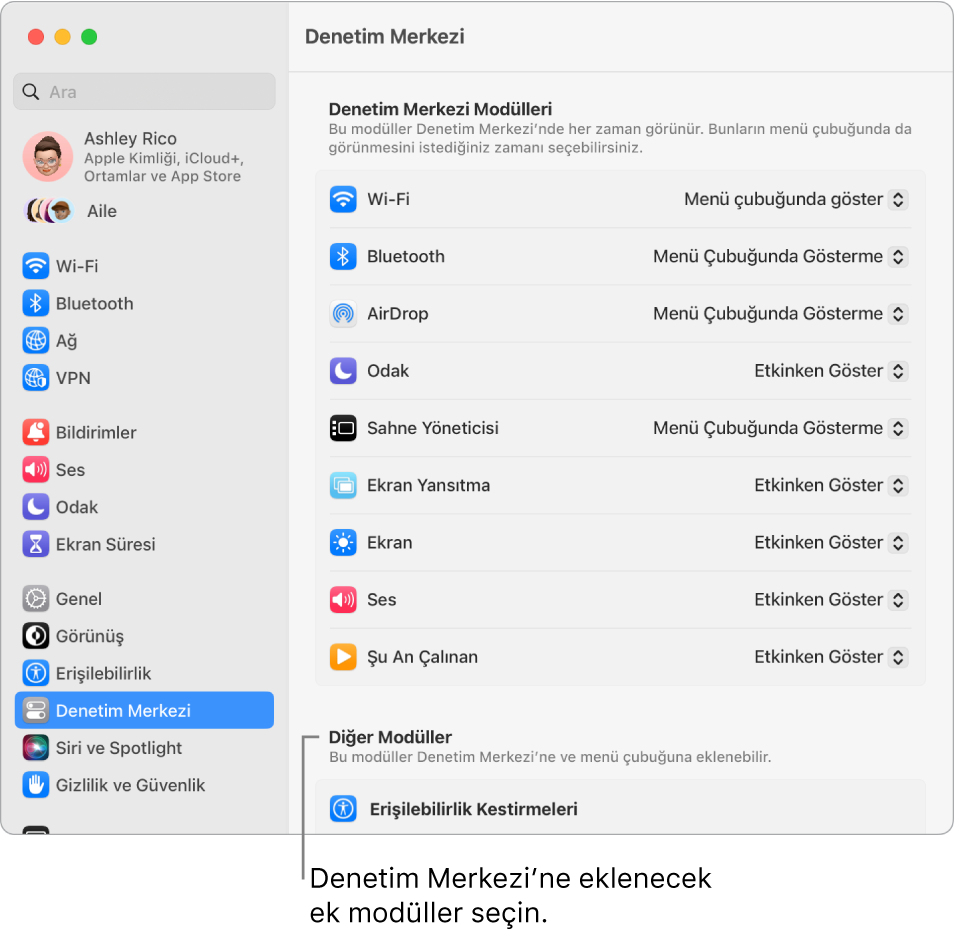
Task: Open AirDrop menu bar option popup
Action: [780, 313]
